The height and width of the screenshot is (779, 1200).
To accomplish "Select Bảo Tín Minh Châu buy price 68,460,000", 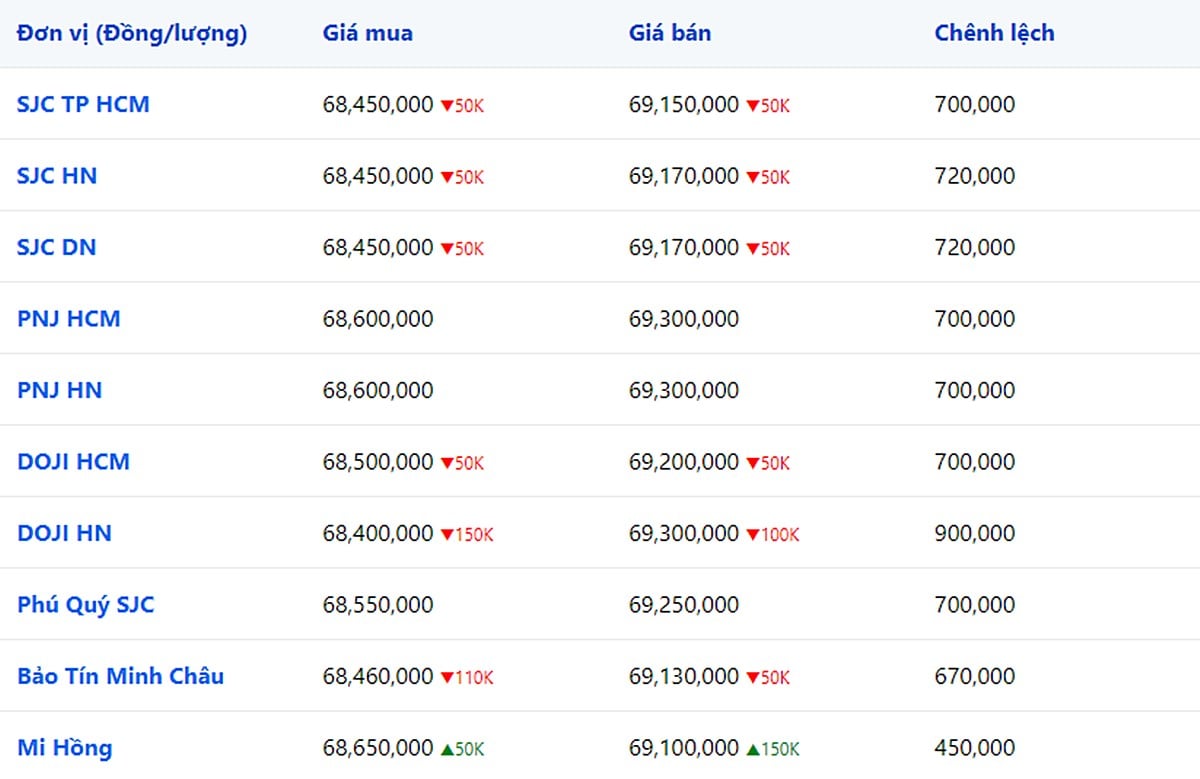I will [378, 677].
